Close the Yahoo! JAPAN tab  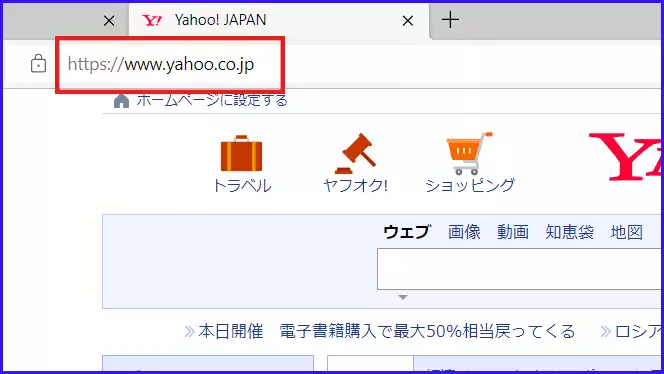[408, 20]
